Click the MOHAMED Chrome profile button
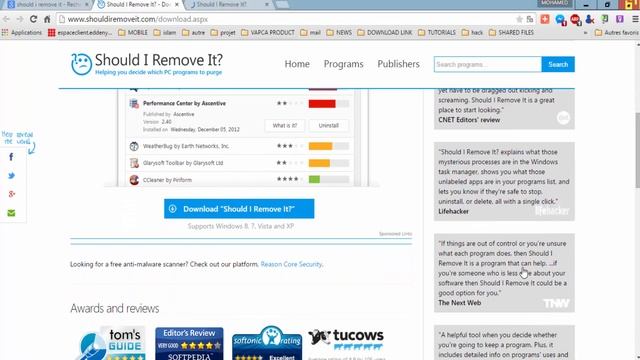Screen dimensions: 640x360 click(554, 3)
